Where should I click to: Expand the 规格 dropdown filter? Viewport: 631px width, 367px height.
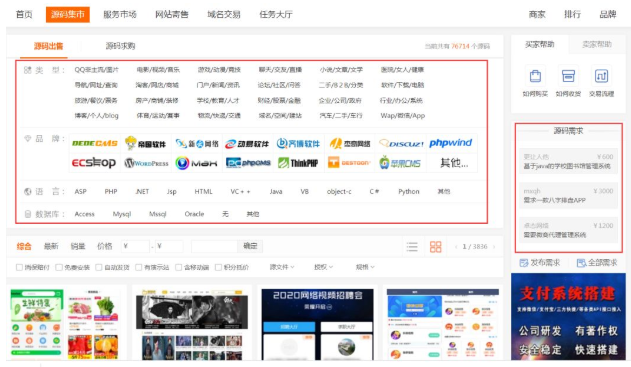coord(365,267)
